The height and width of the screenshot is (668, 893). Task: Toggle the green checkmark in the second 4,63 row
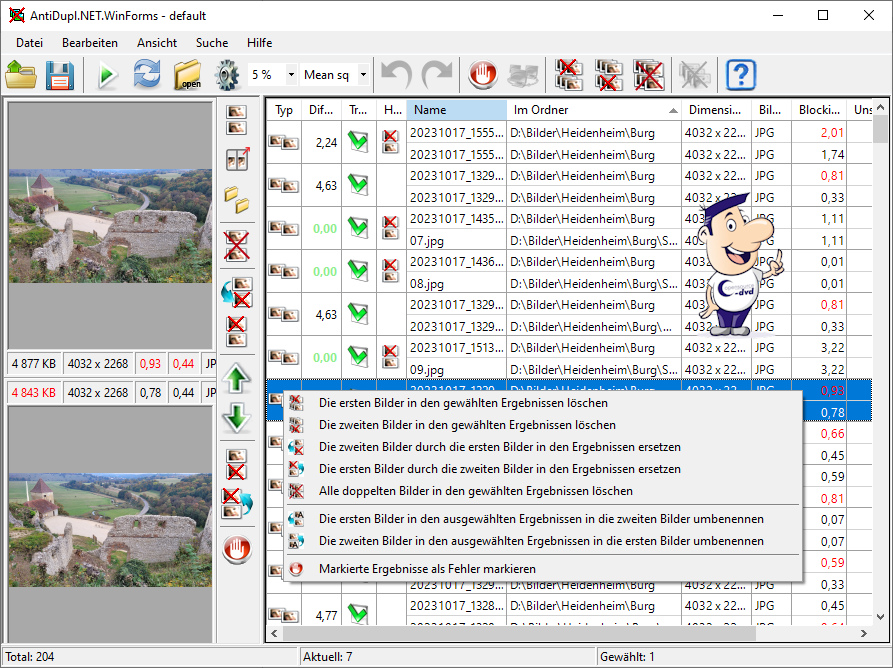point(358,314)
